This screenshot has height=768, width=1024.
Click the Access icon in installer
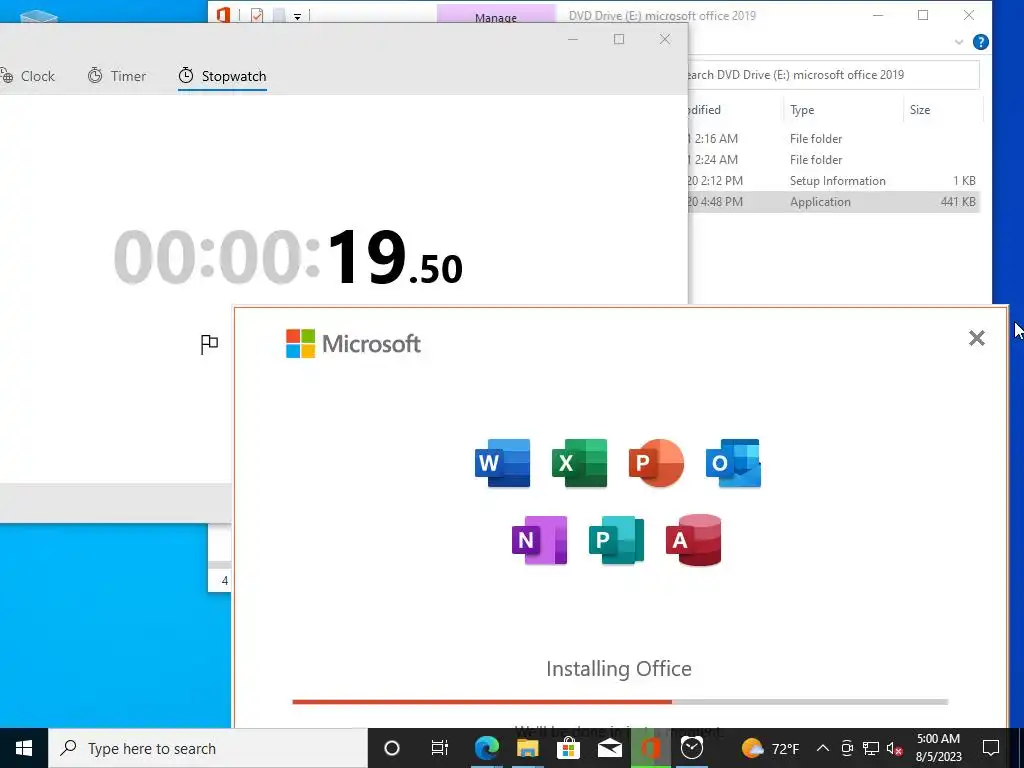click(694, 540)
